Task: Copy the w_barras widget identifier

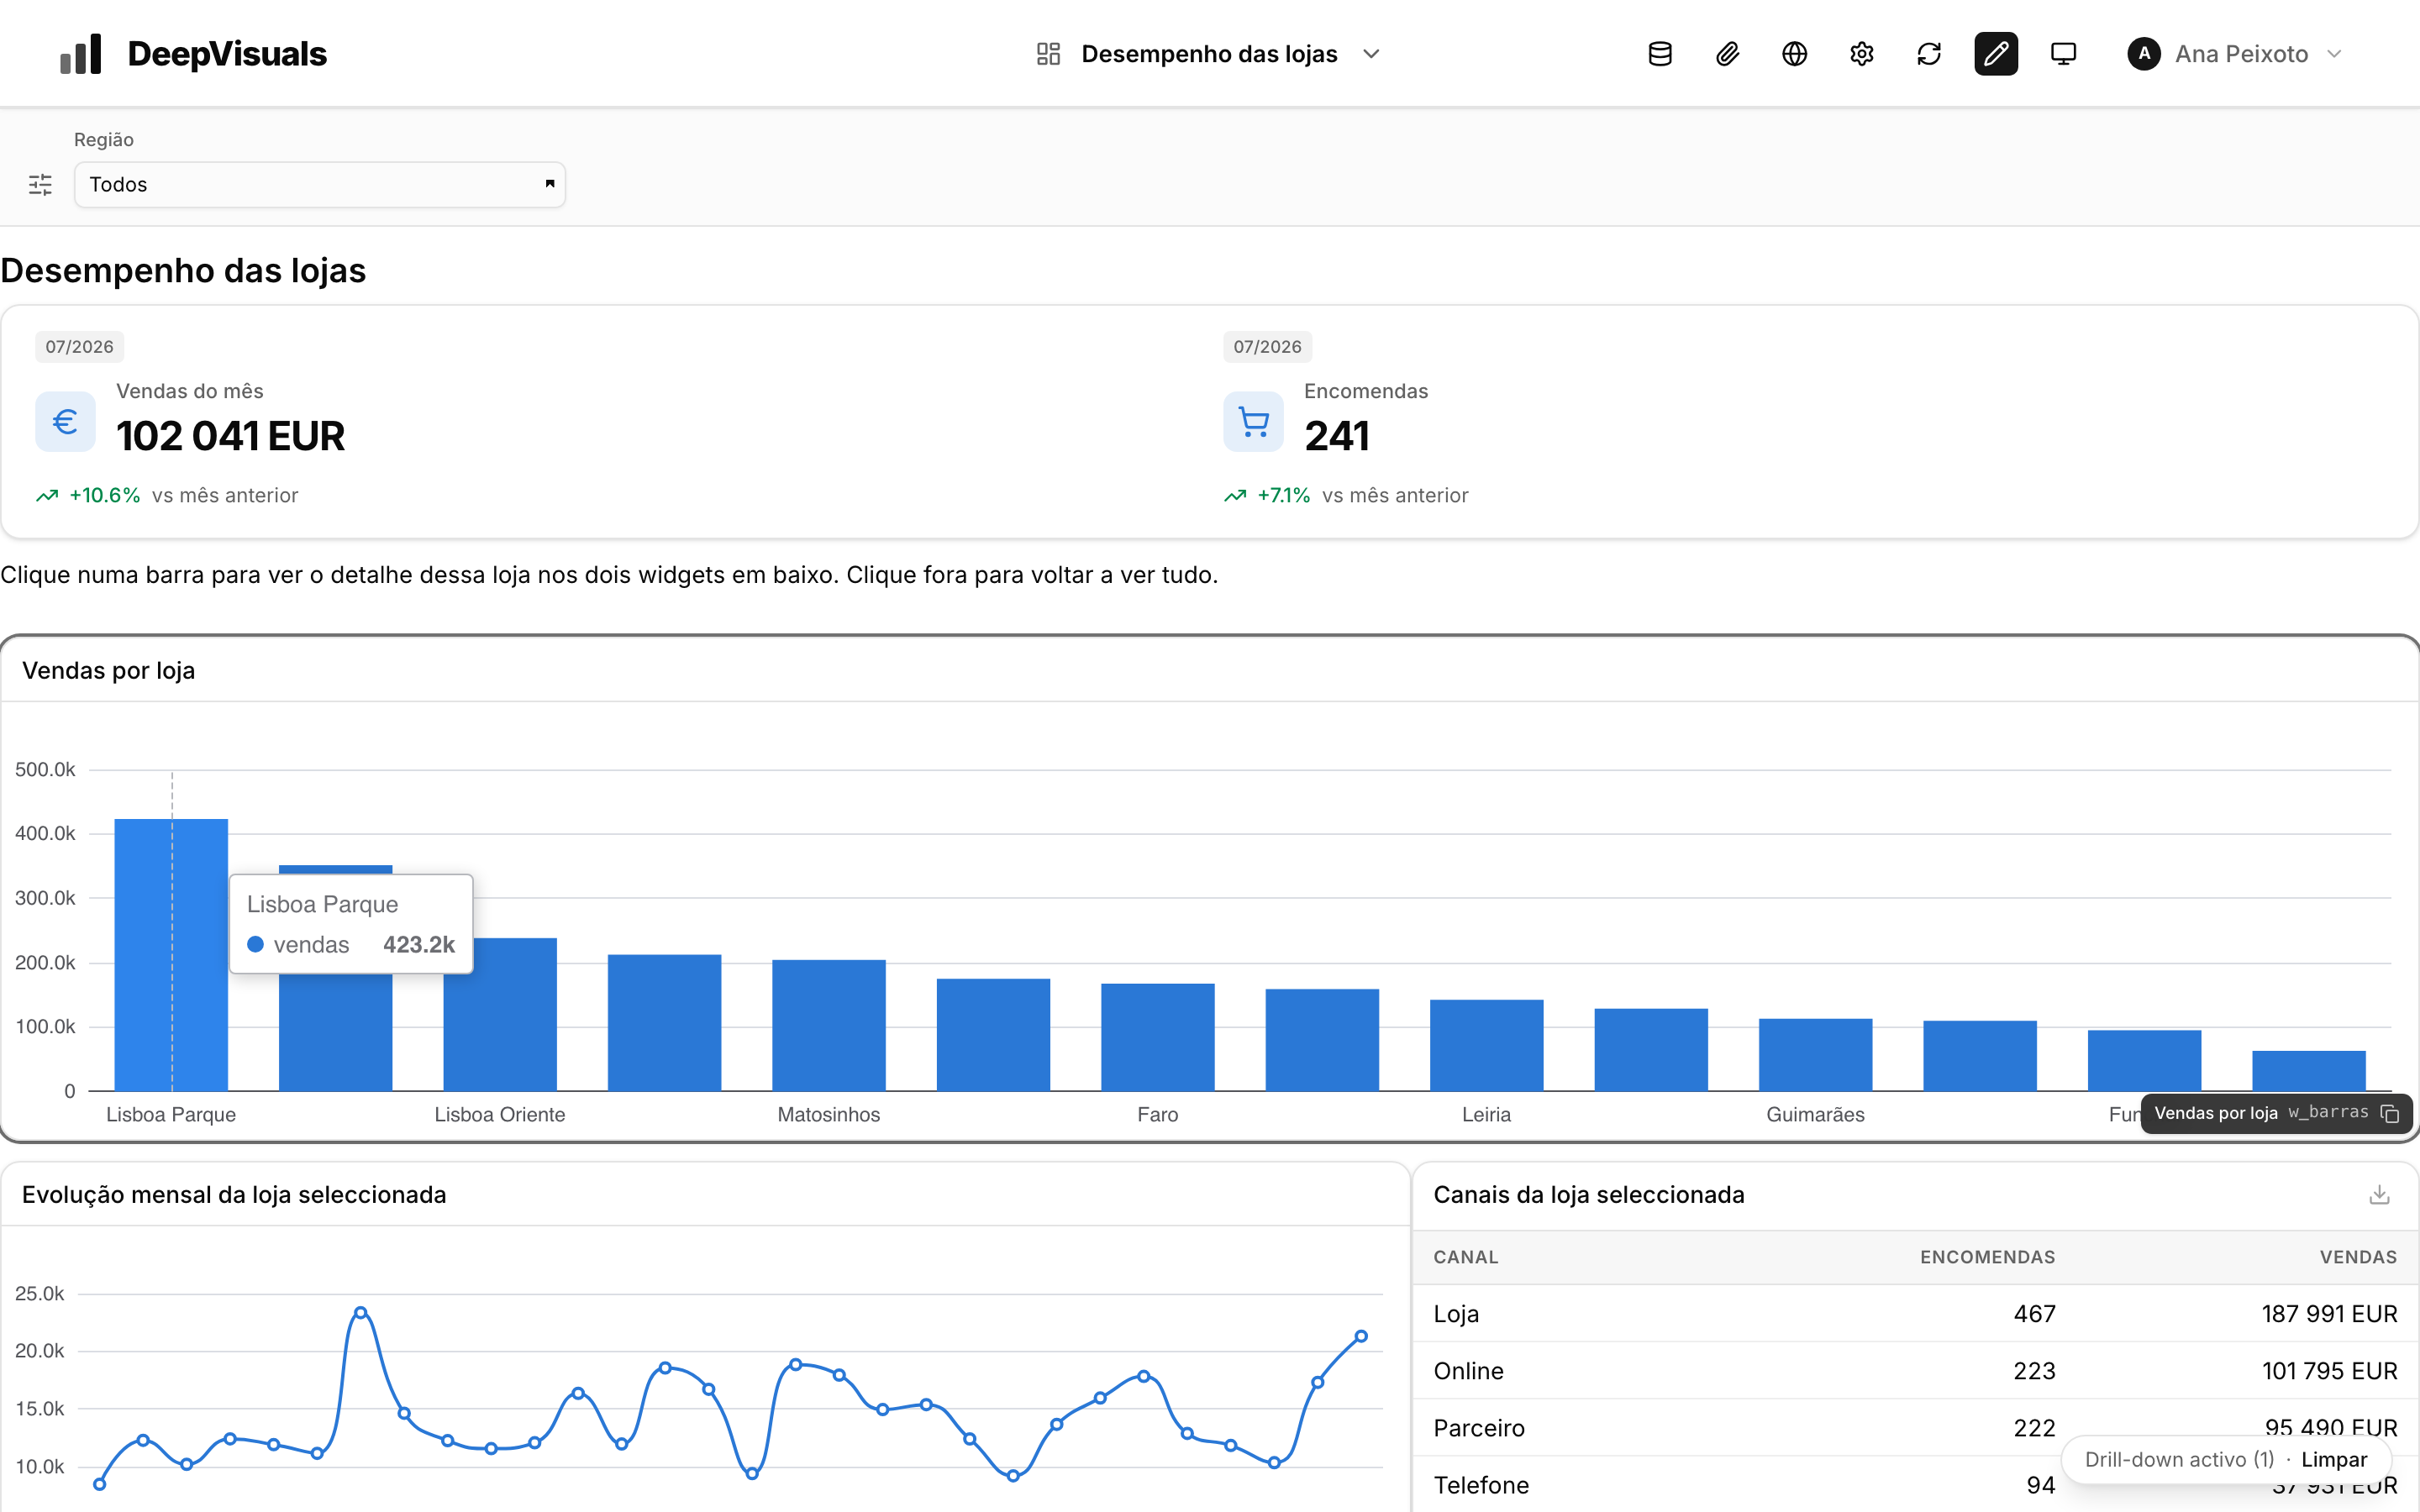Action: pos(2390,1114)
